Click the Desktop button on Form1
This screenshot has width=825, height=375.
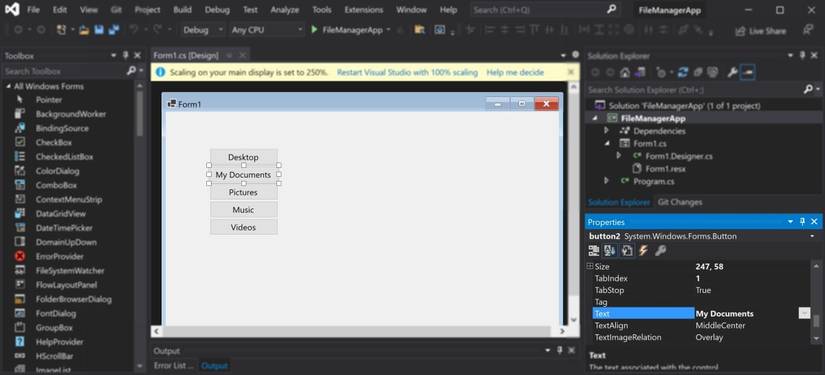(244, 157)
